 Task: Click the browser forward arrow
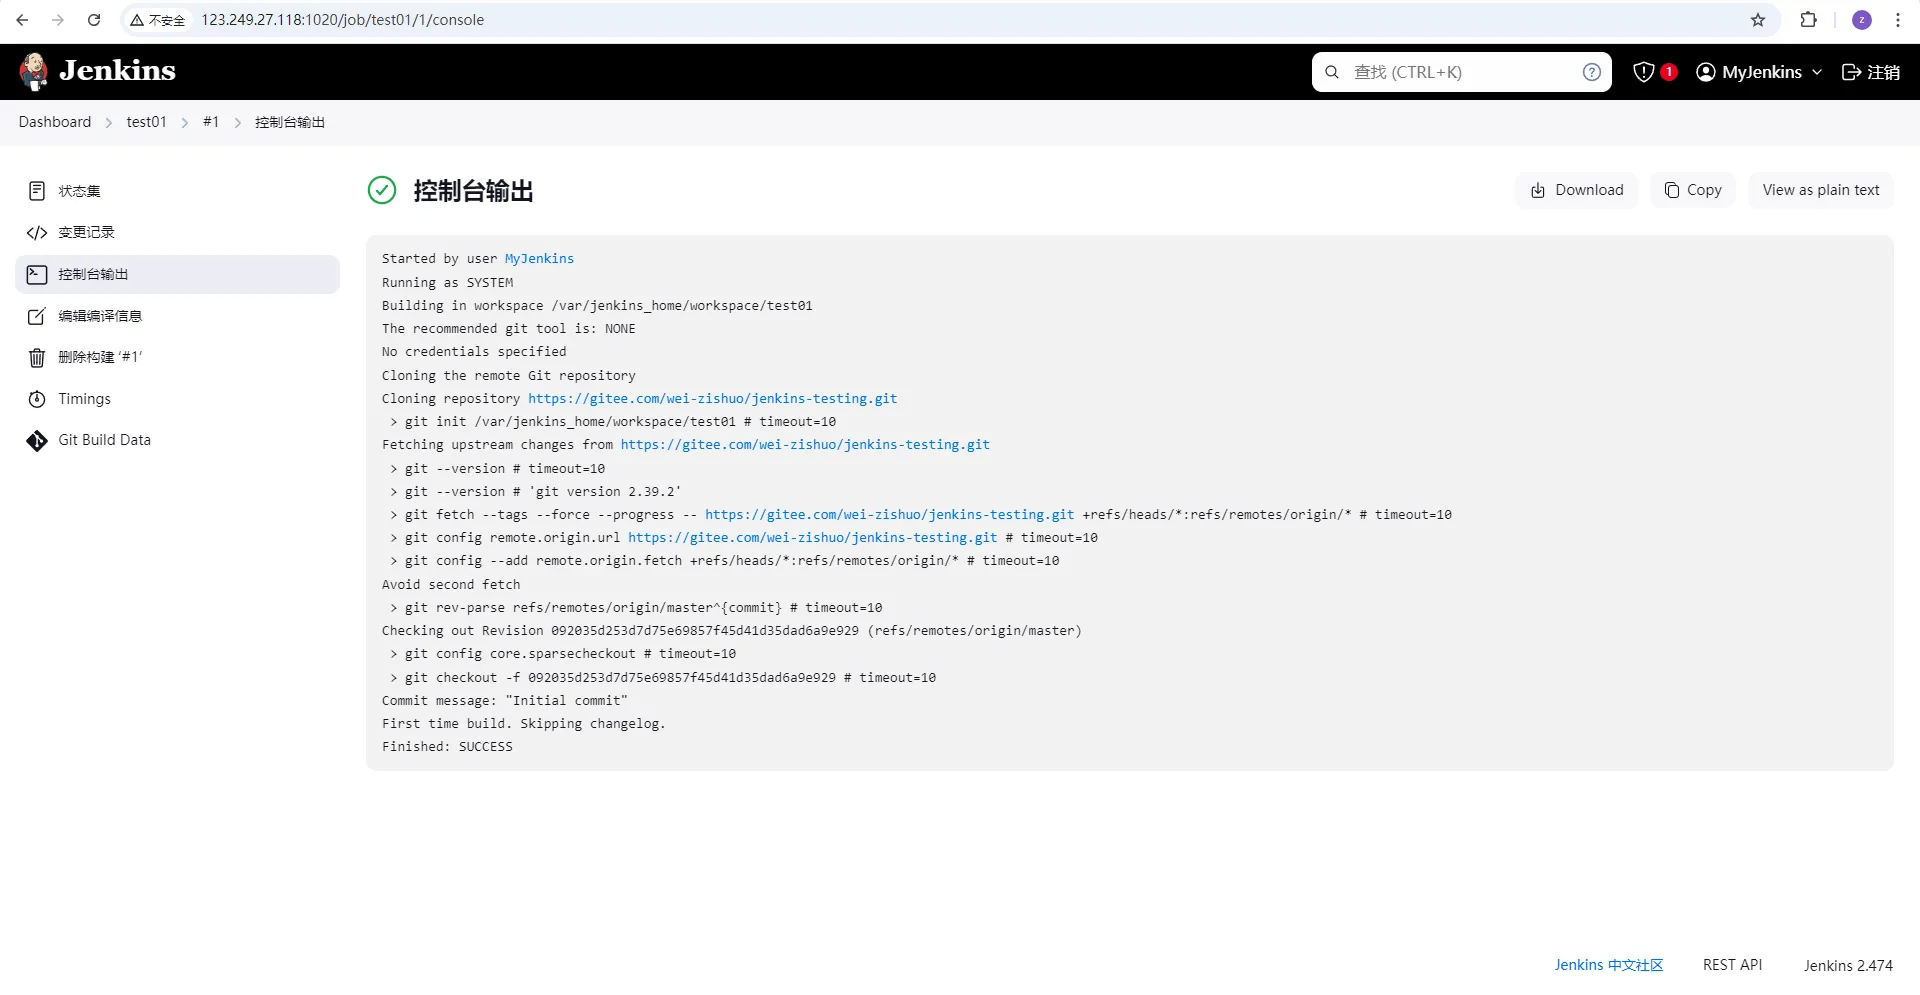(58, 20)
